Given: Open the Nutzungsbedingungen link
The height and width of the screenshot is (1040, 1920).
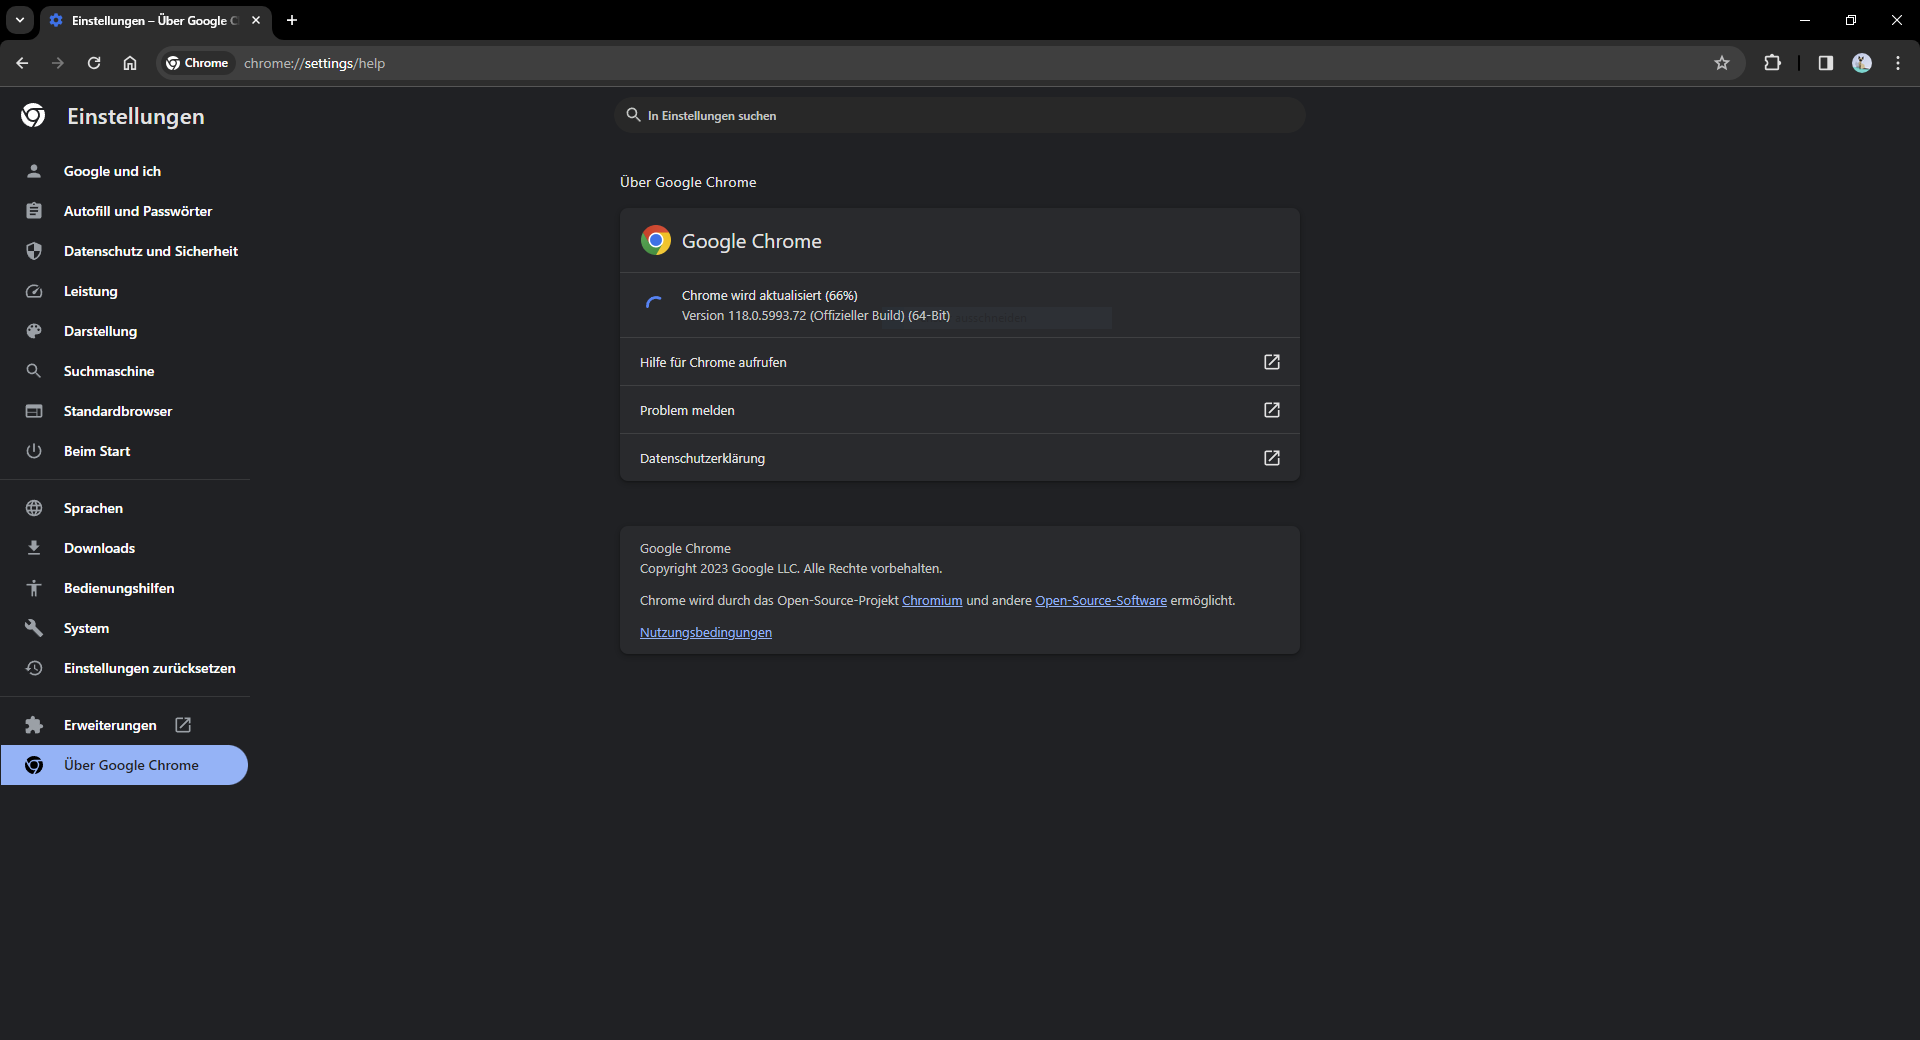Looking at the screenshot, I should click(706, 633).
